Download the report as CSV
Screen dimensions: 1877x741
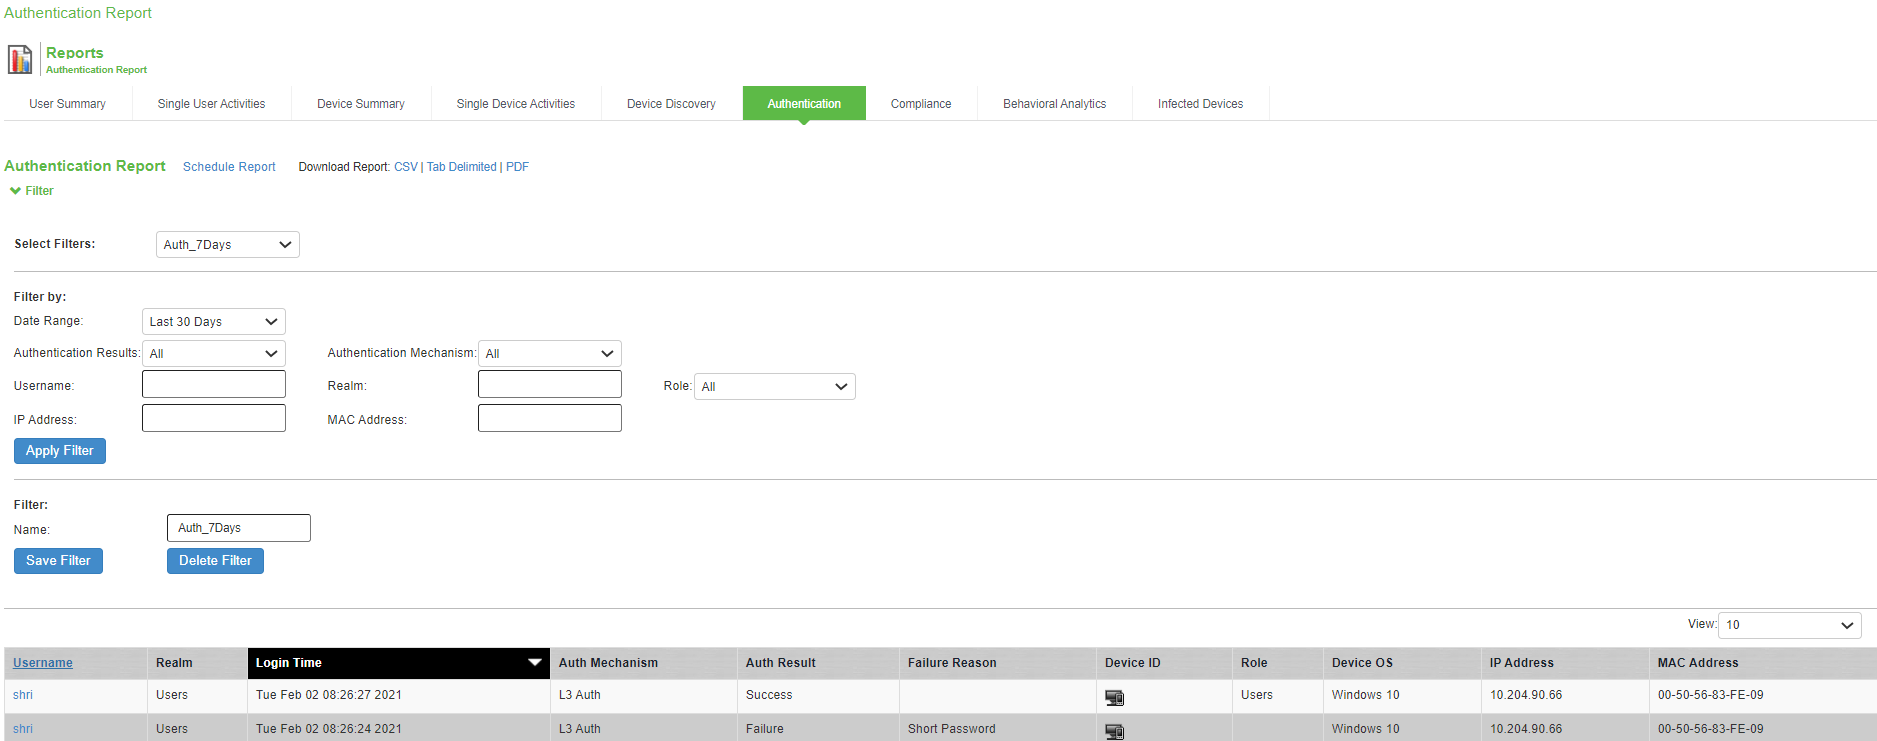point(405,167)
